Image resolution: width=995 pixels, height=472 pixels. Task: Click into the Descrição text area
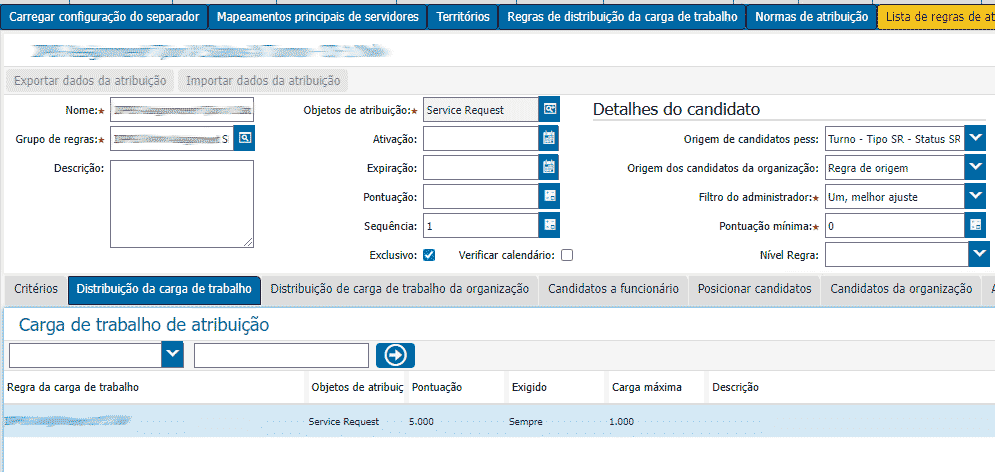pos(182,204)
